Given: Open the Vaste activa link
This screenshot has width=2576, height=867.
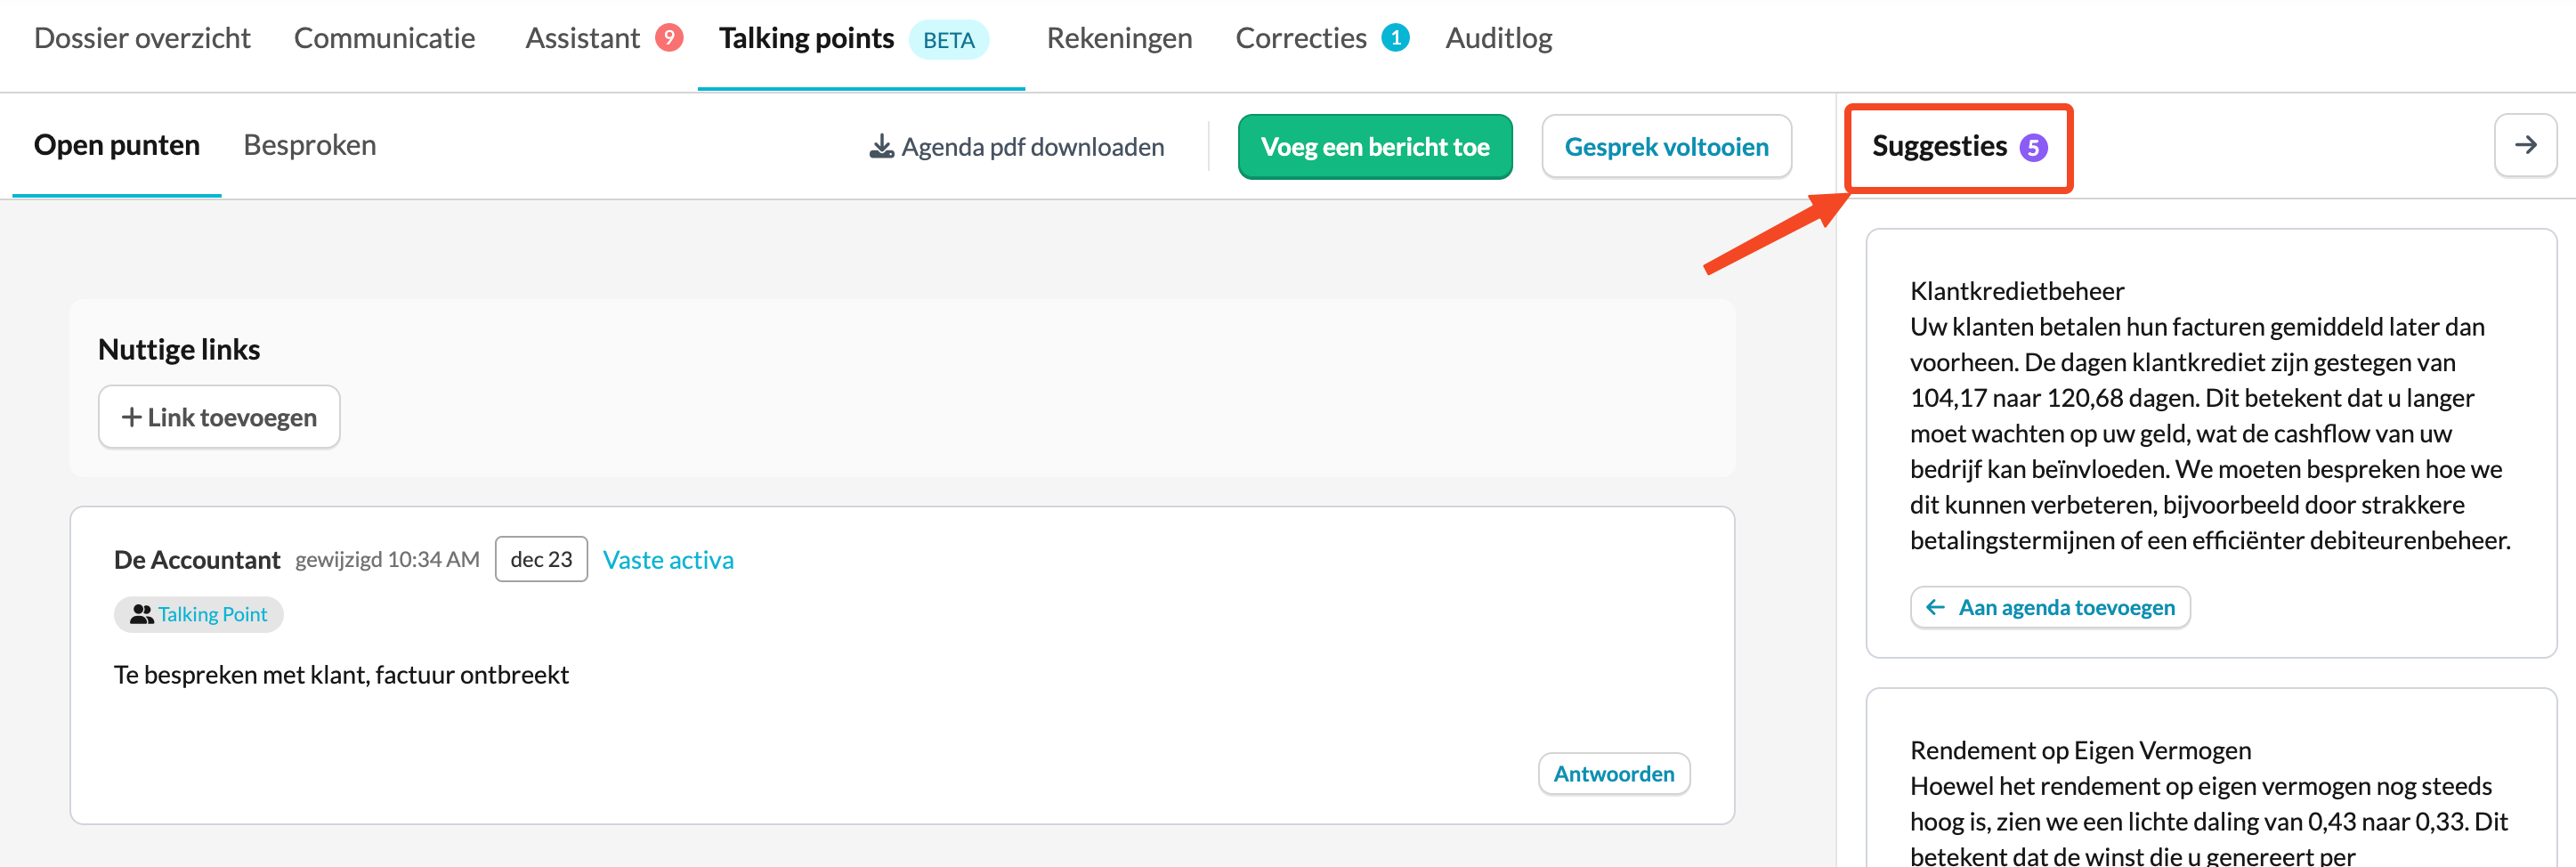Looking at the screenshot, I should [668, 560].
